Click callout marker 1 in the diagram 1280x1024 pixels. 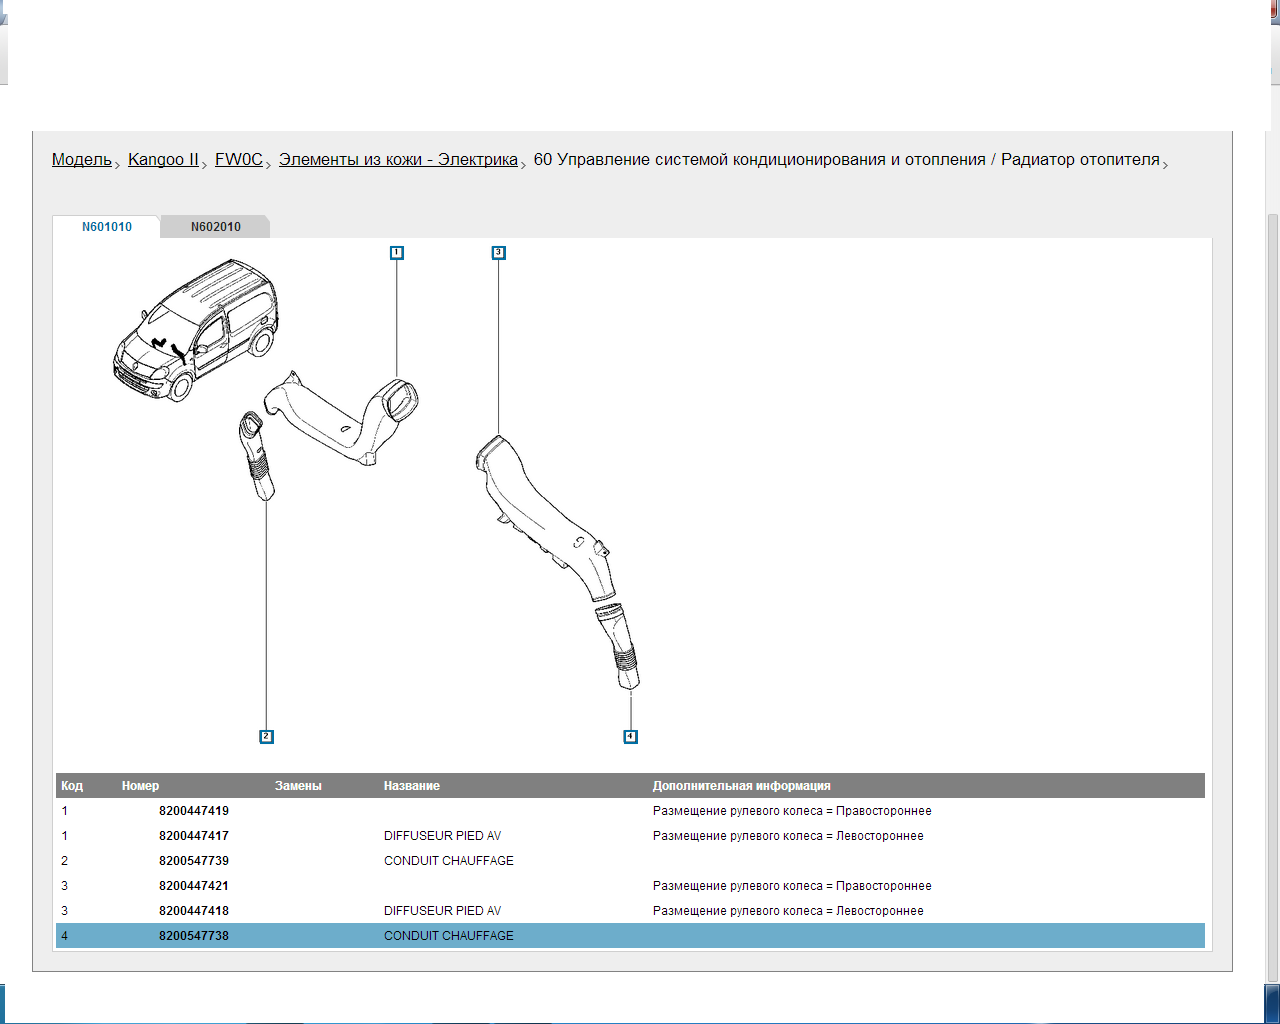tap(397, 253)
